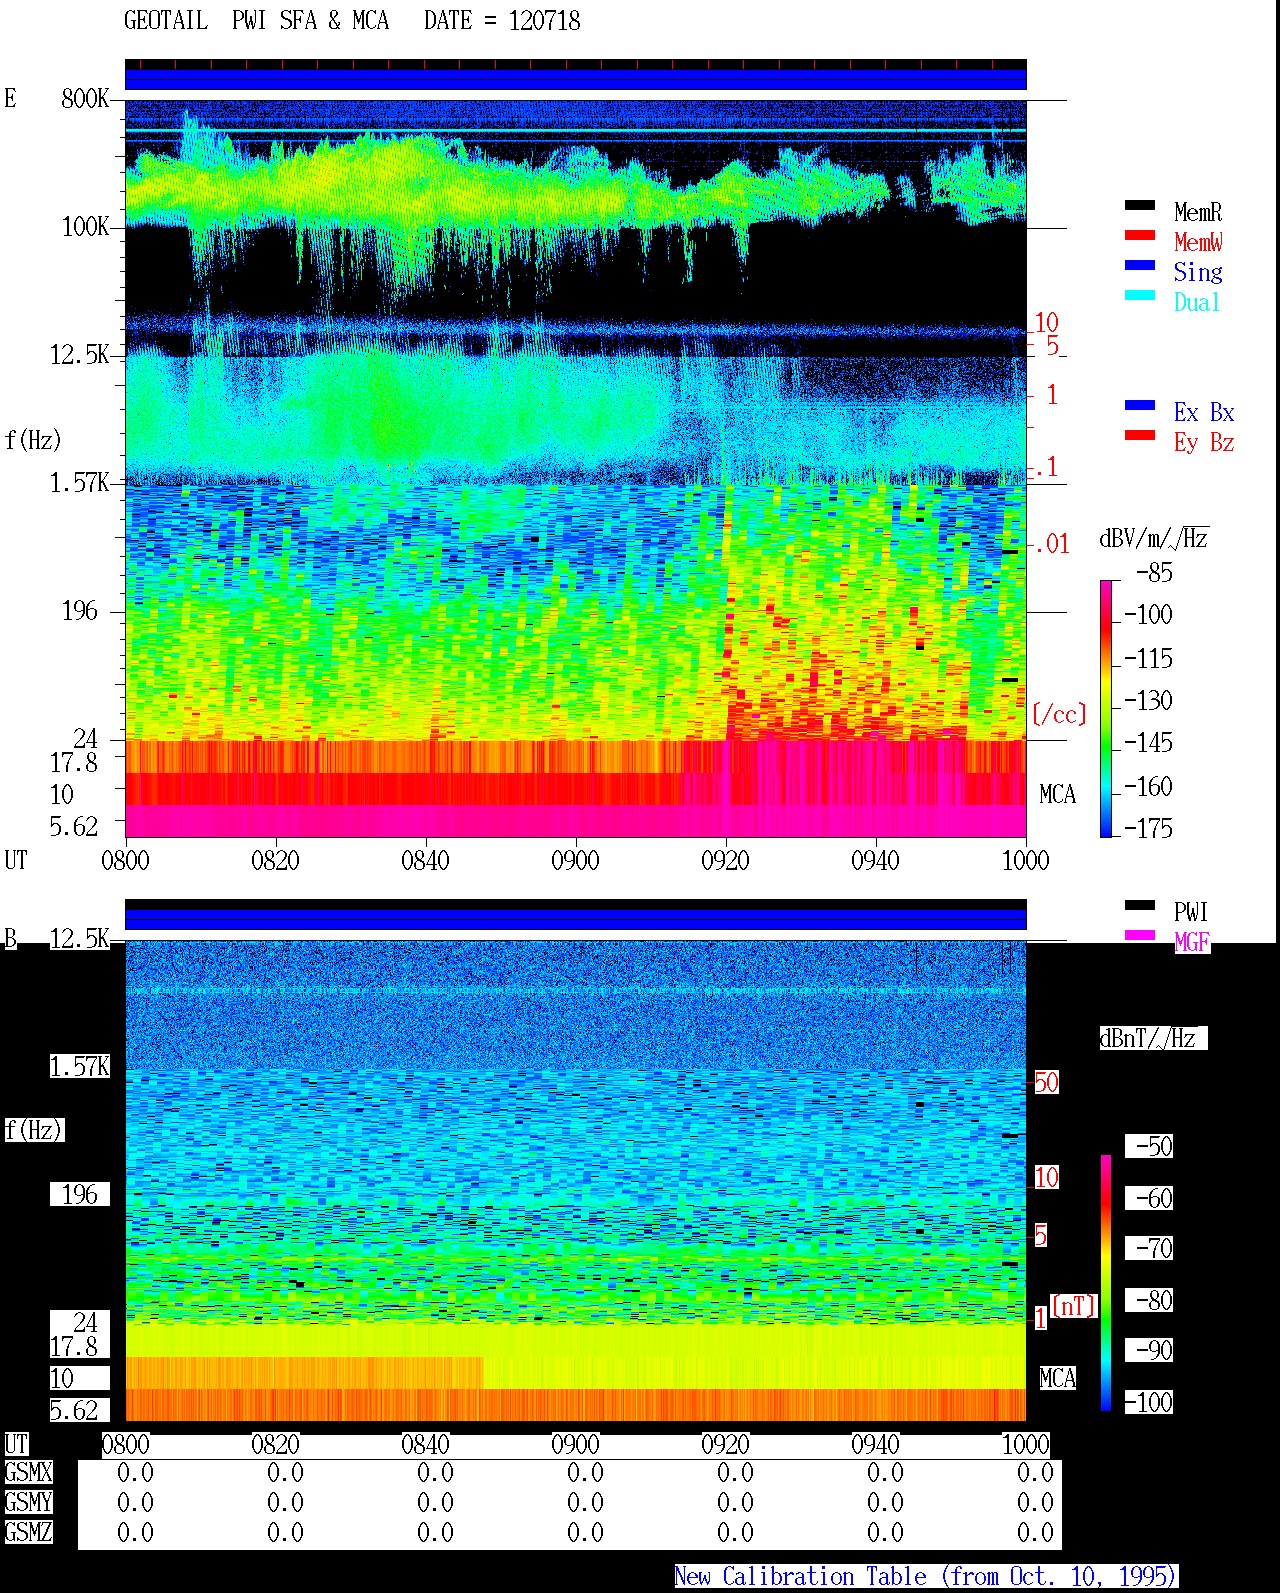Select the 'dBV/m/√Hz' unit label
Viewport: 1280px width, 1593px height.
[1154, 538]
